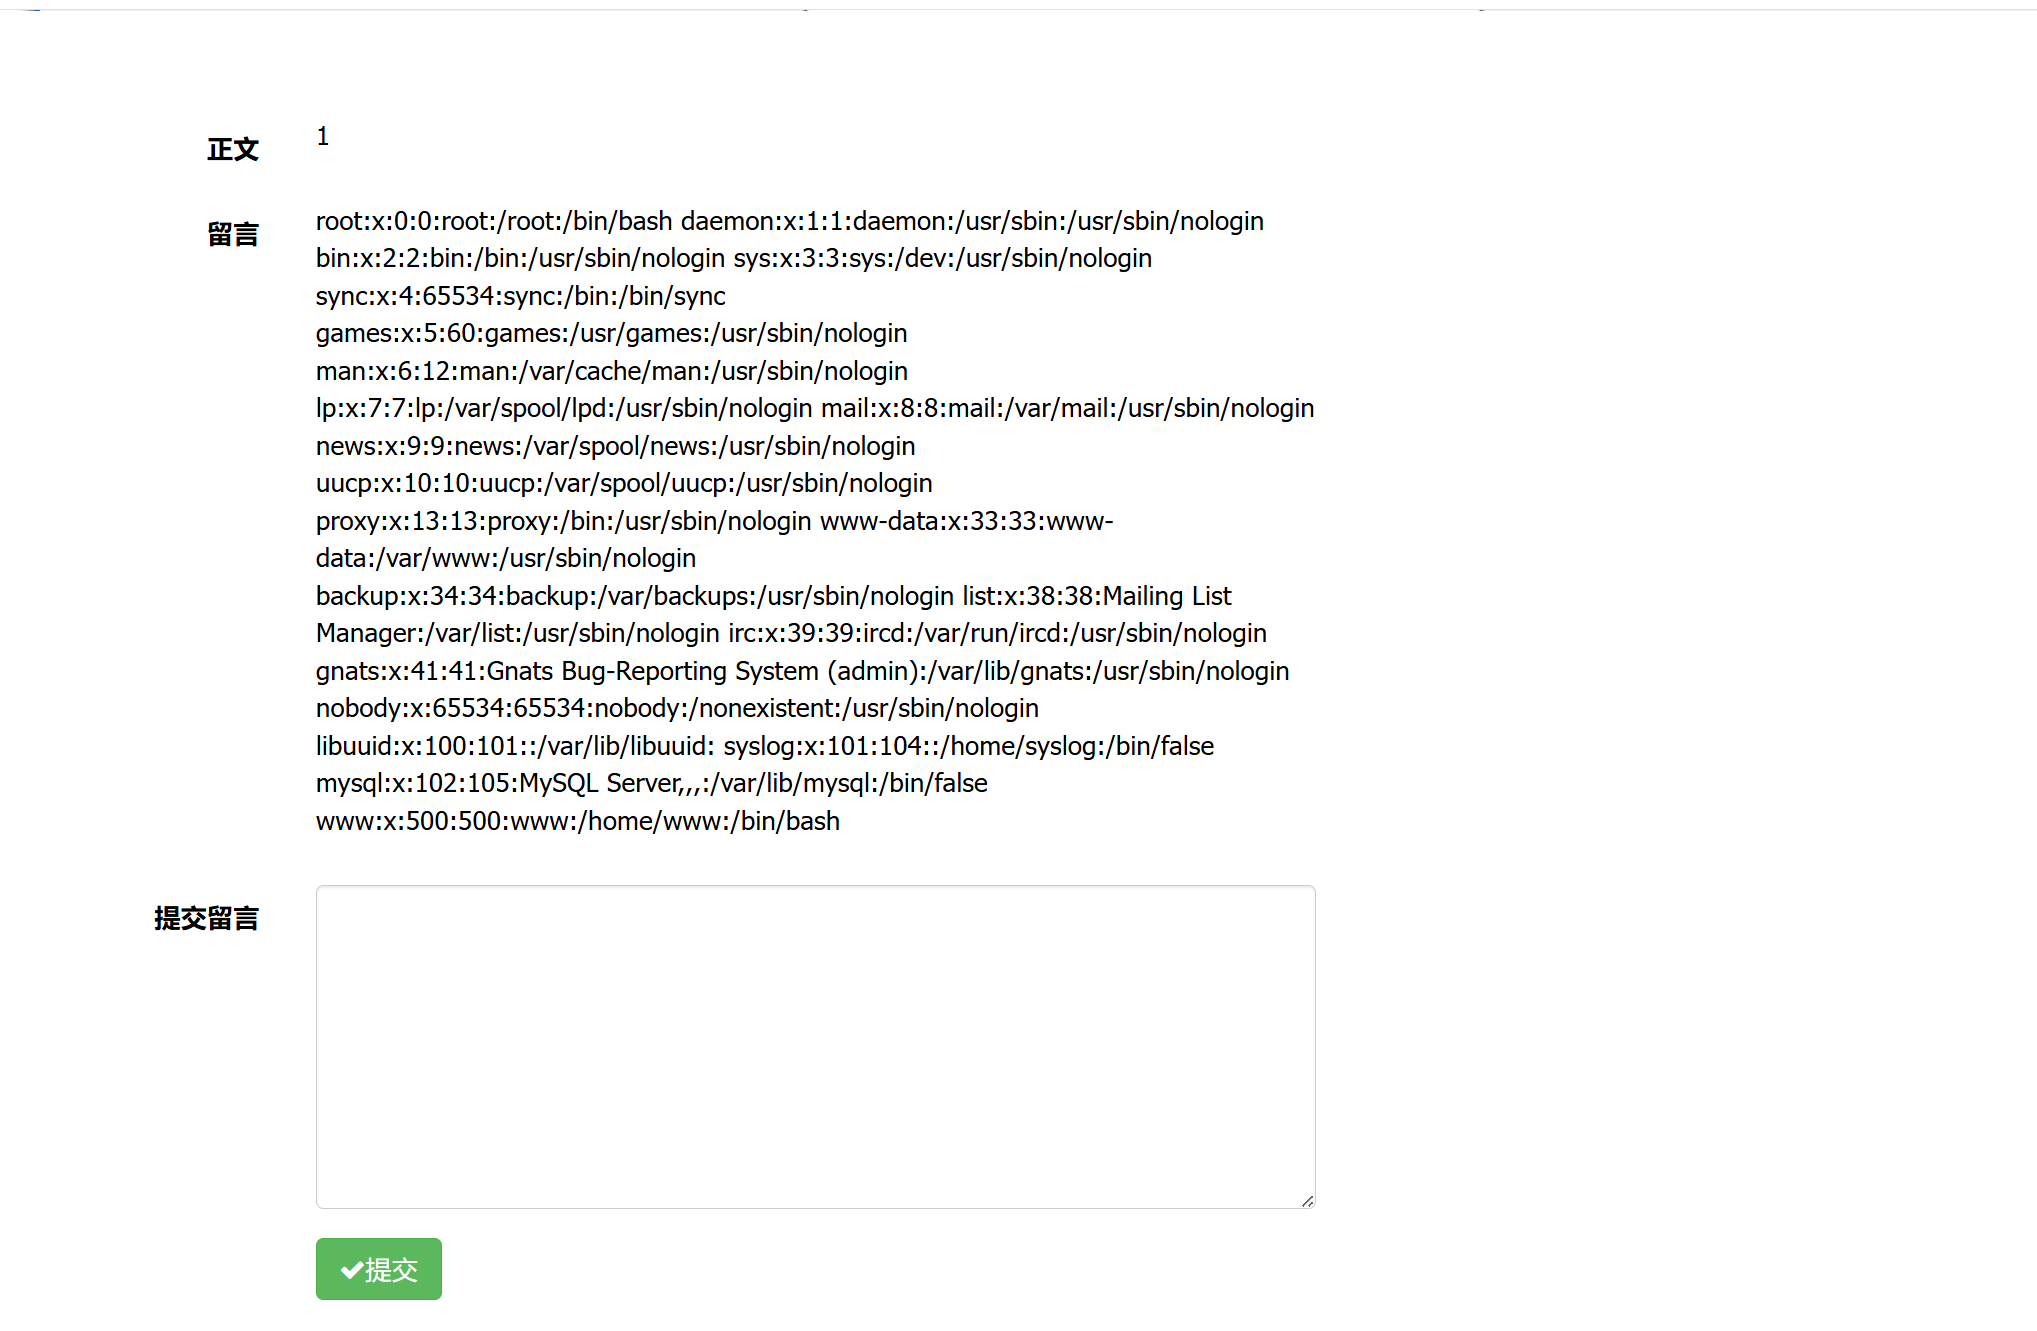Click the news:x:9:9 line
Image resolution: width=2037 pixels, height=1331 pixels.
pos(615,446)
